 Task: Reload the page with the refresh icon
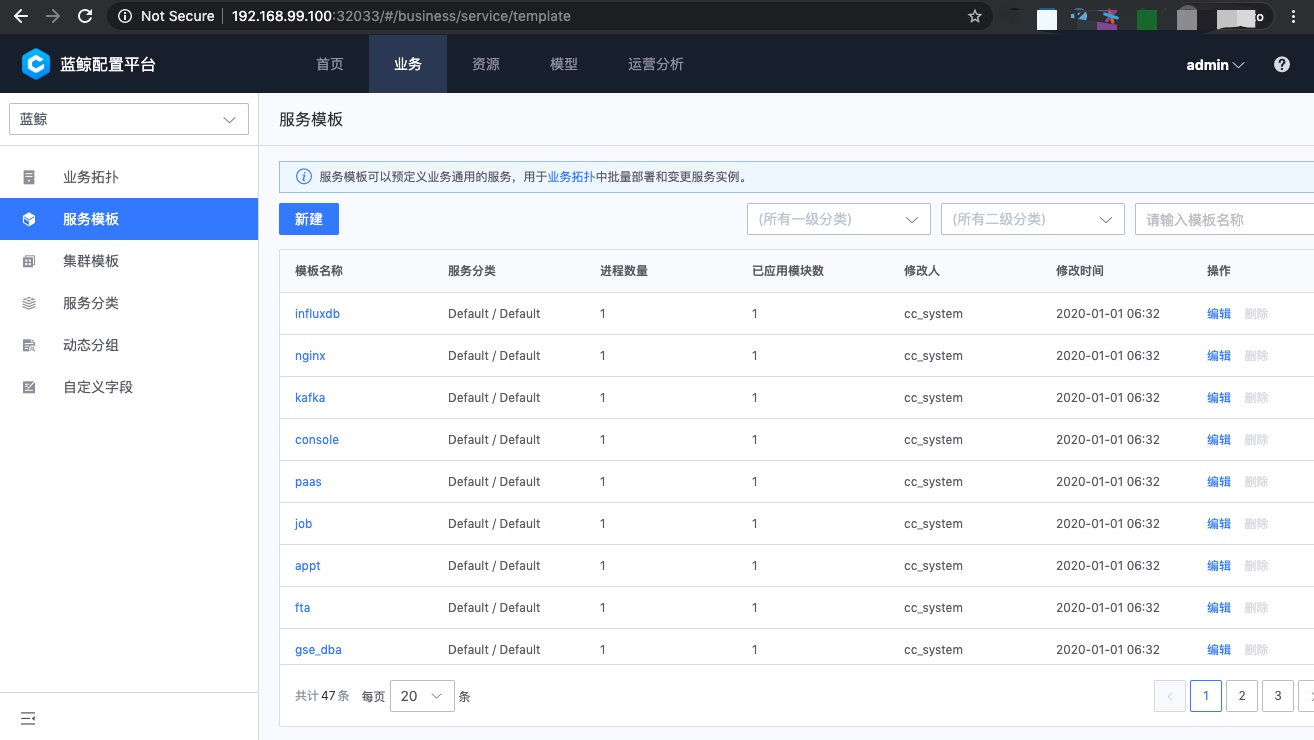click(x=85, y=16)
